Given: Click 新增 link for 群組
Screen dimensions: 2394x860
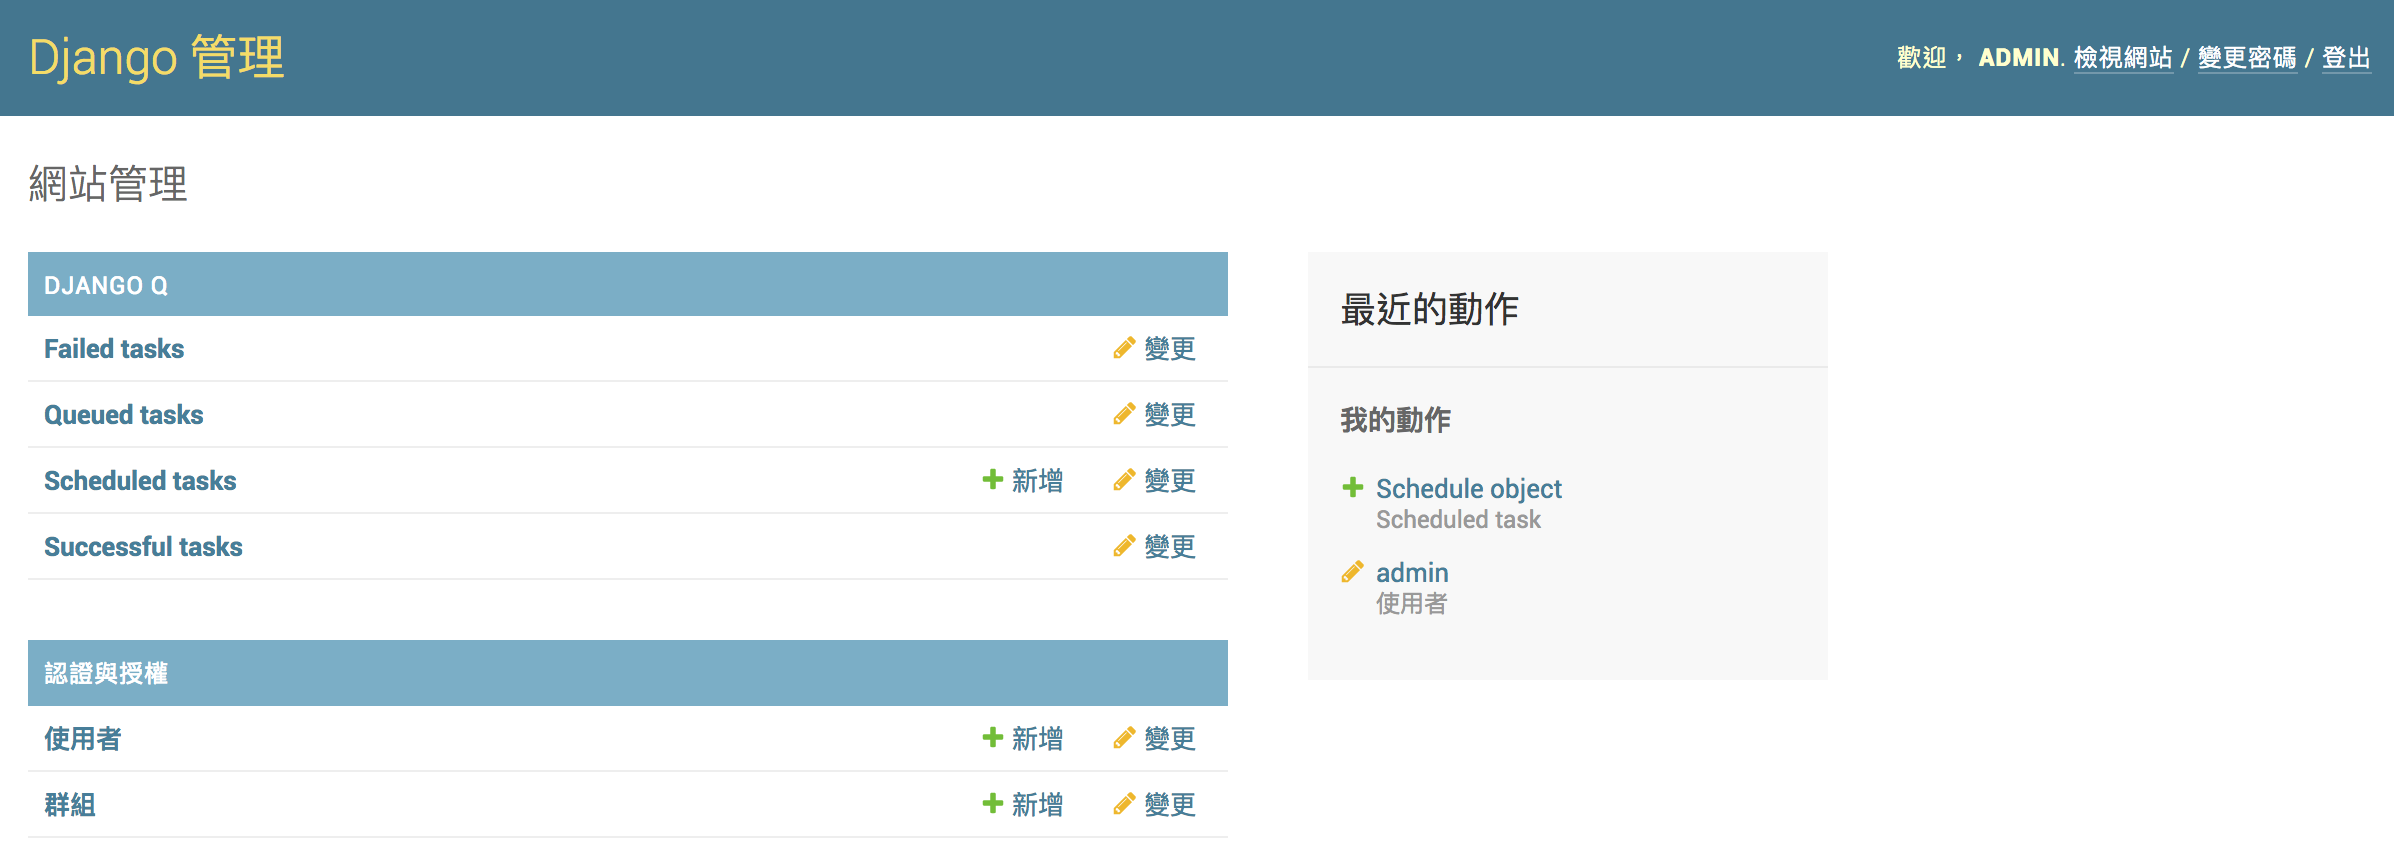Looking at the screenshot, I should click(1037, 805).
